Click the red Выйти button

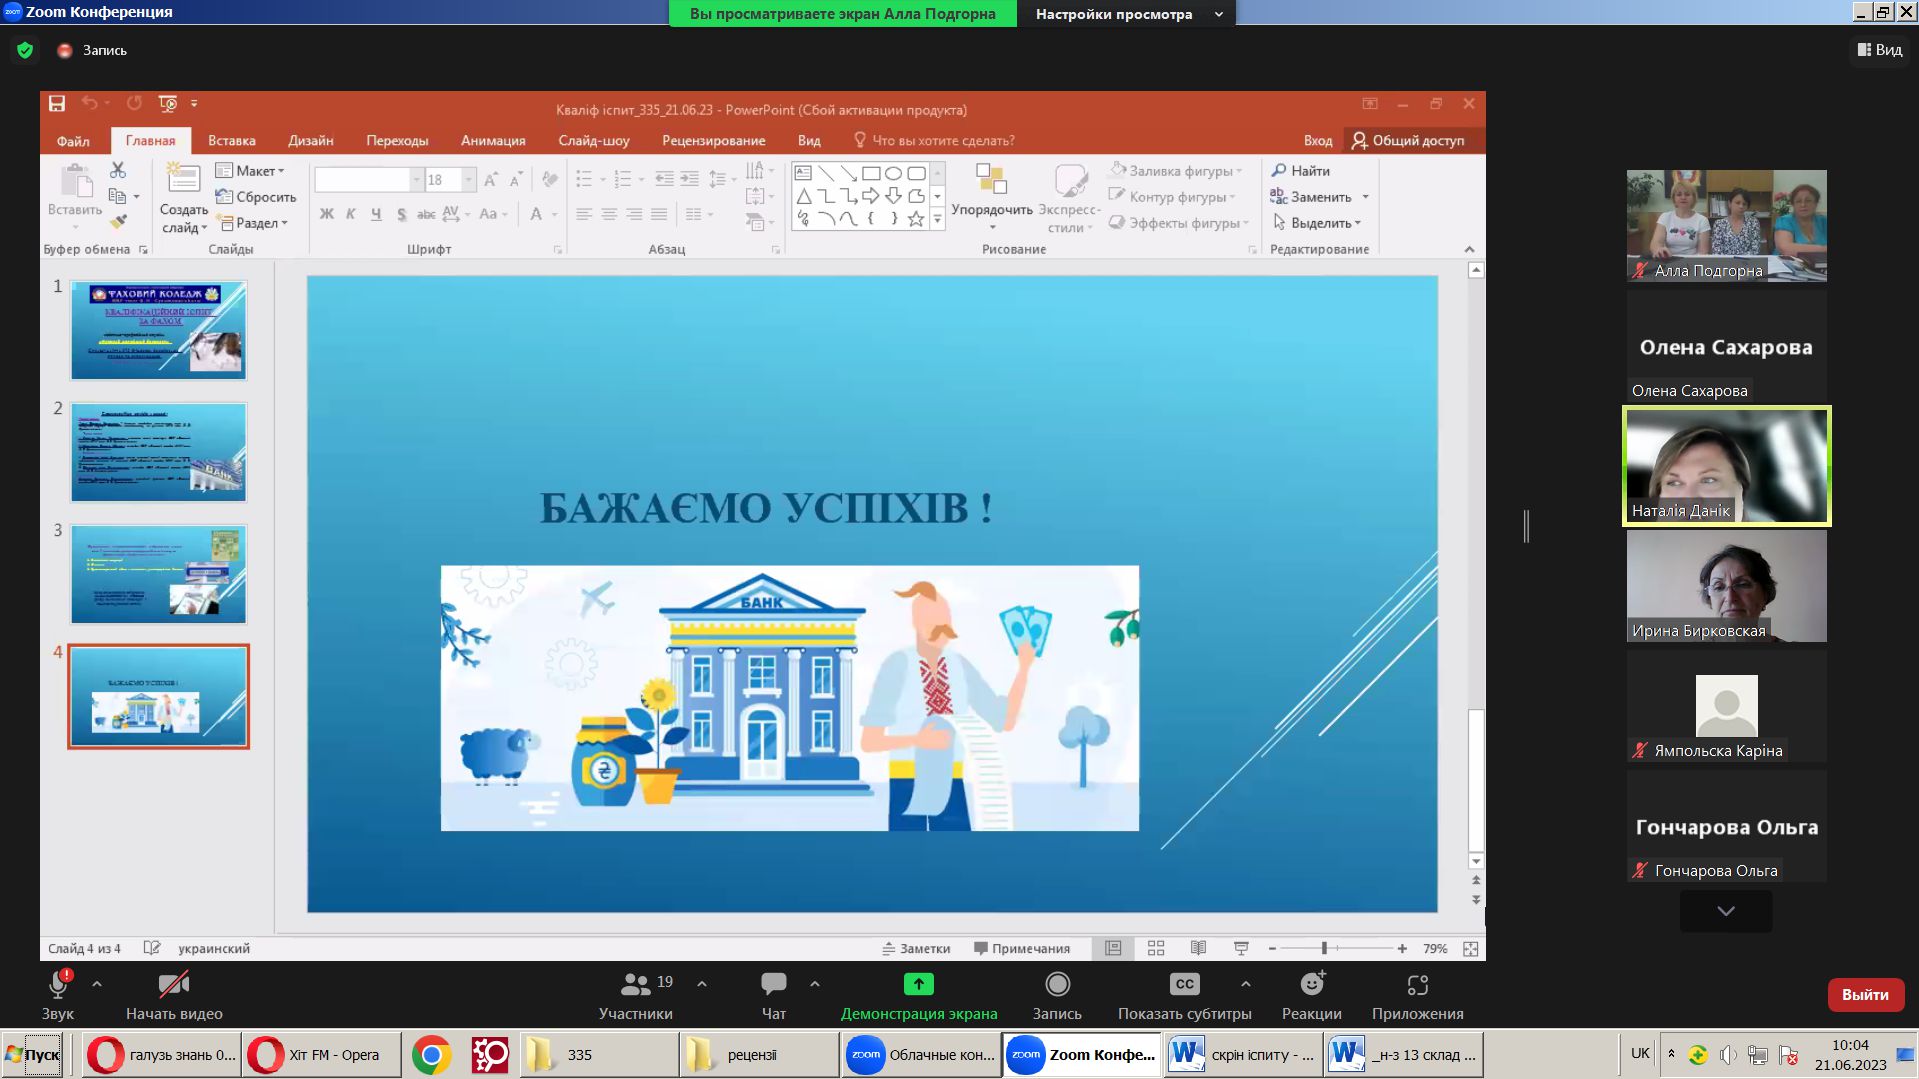point(1864,995)
